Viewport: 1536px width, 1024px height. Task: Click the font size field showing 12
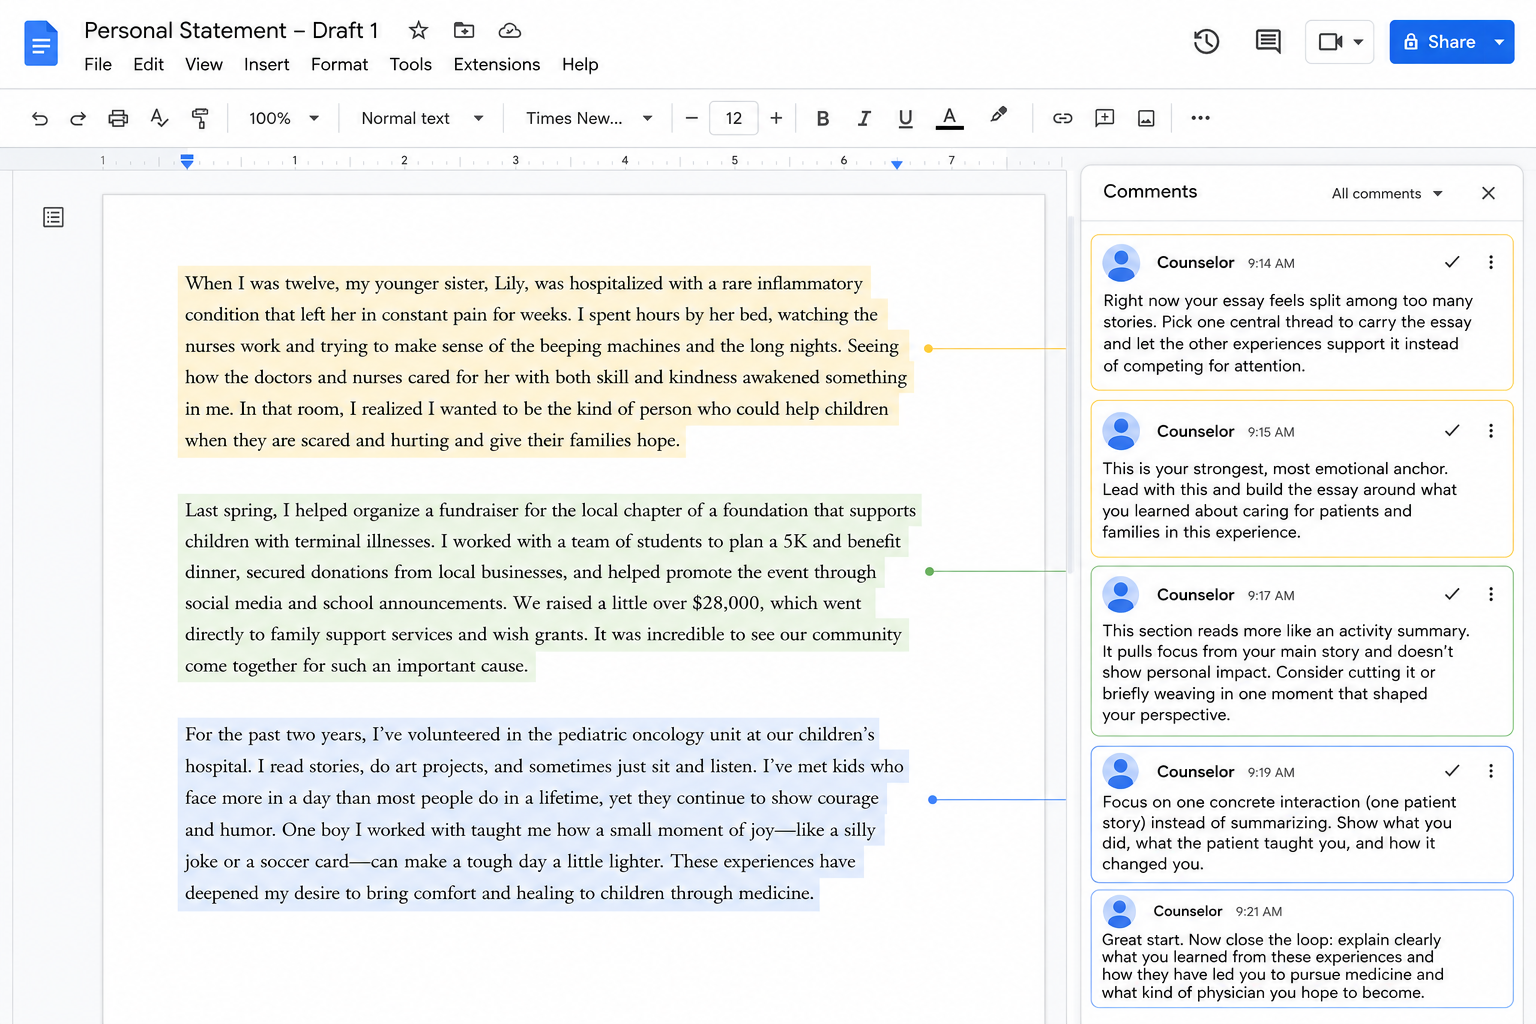pos(734,118)
